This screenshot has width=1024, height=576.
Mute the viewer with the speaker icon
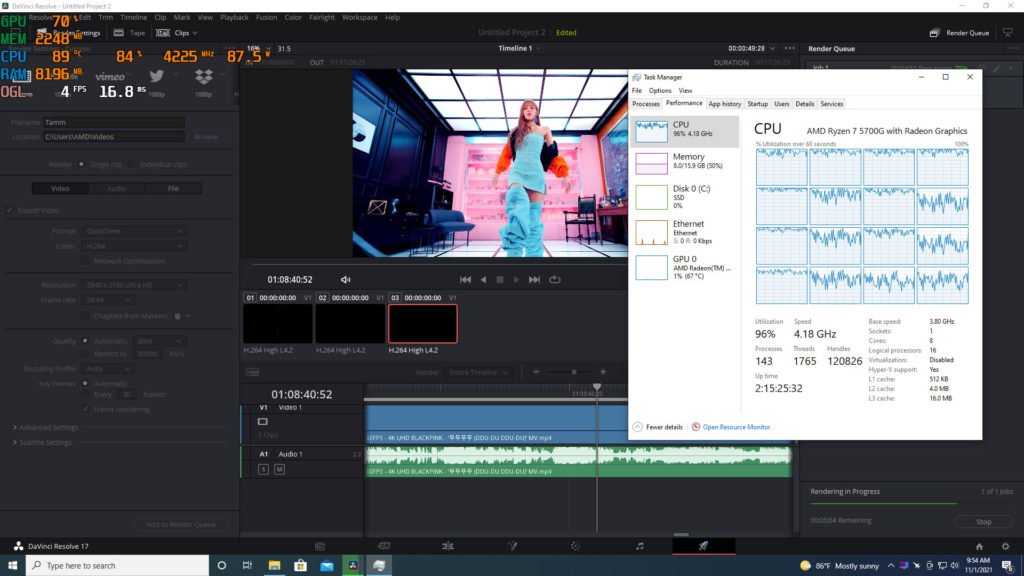[346, 280]
